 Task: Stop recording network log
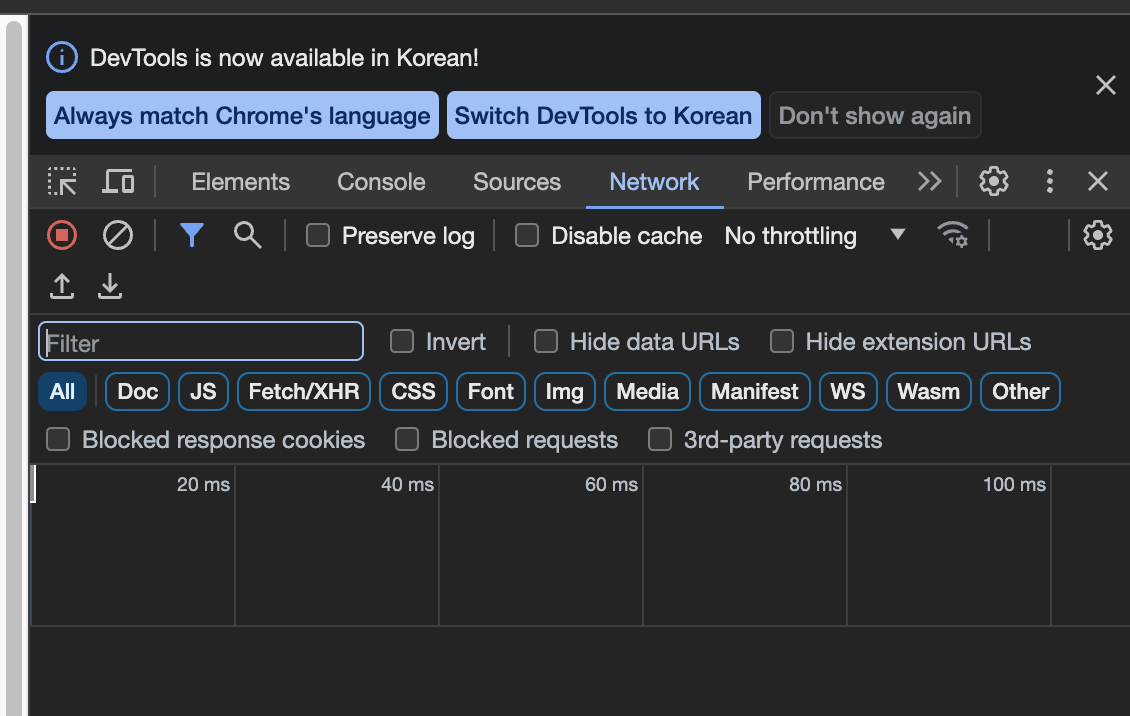[62, 236]
